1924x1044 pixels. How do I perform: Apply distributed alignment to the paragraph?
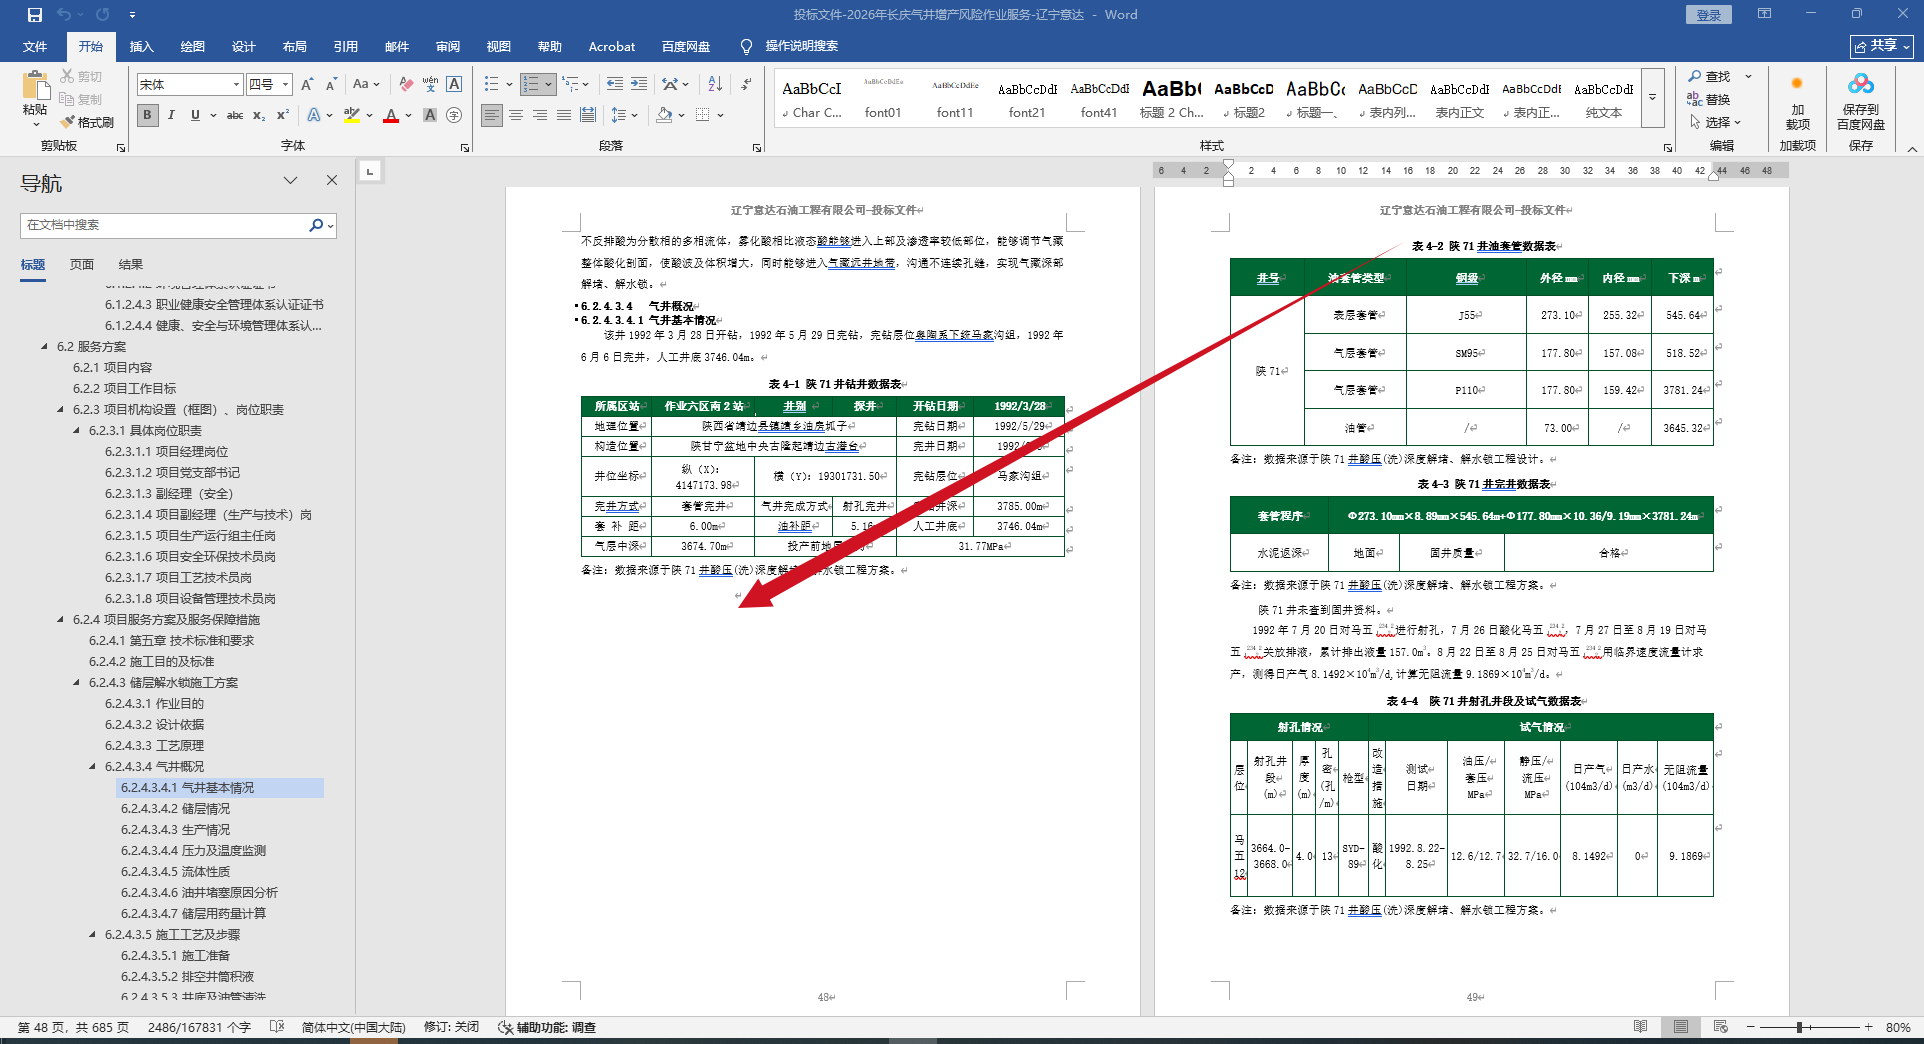(x=588, y=115)
